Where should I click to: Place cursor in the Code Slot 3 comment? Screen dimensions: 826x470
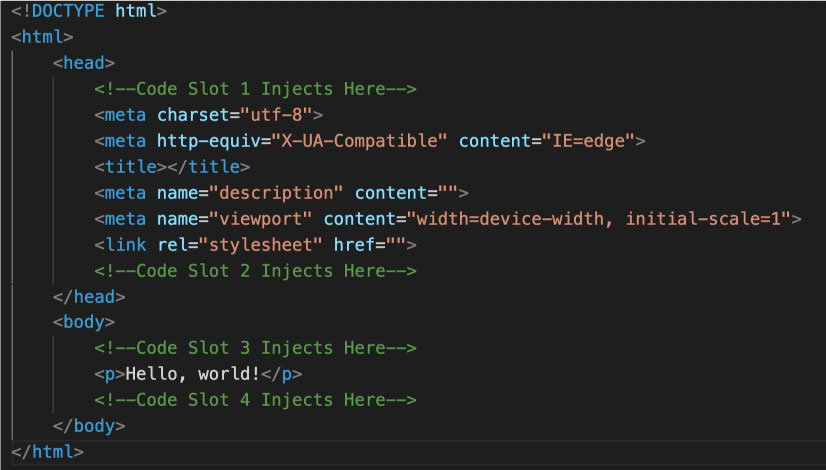[255, 348]
